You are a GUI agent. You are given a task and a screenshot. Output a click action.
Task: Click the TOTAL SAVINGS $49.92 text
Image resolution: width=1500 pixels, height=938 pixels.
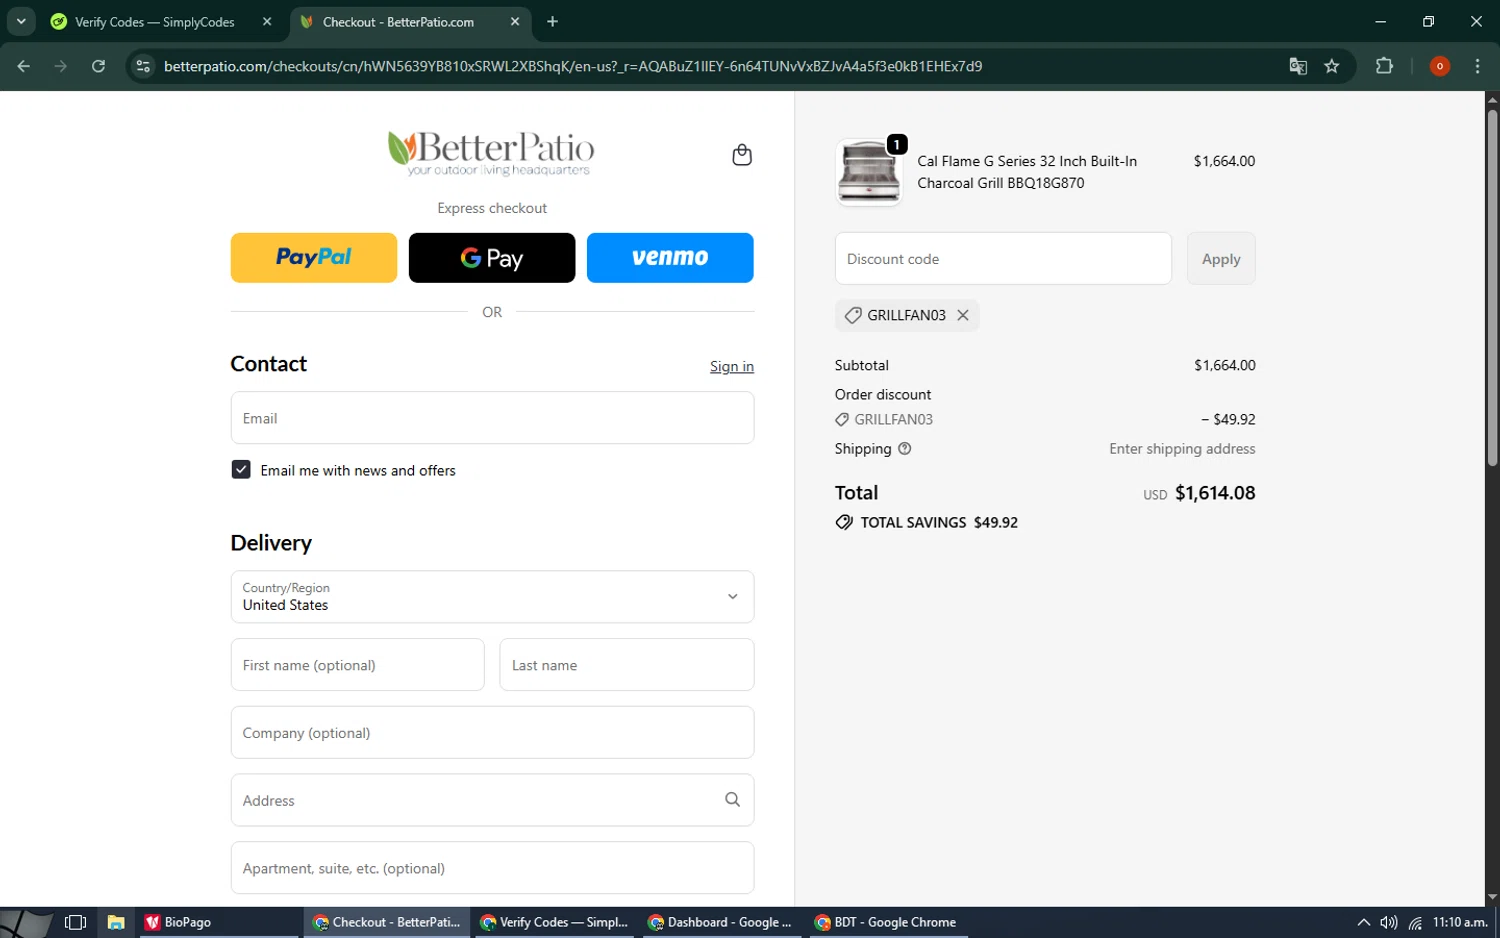click(939, 522)
